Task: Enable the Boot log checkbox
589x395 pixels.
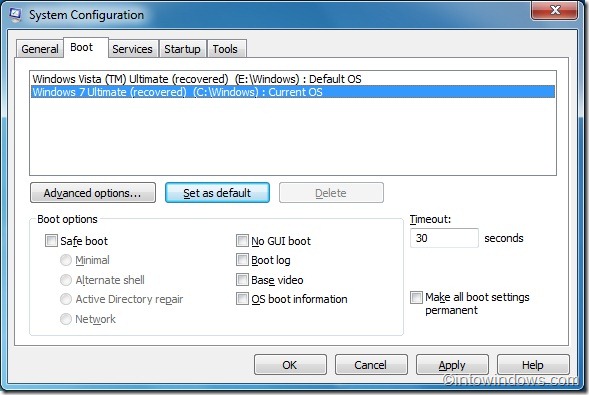Action: pos(242,259)
